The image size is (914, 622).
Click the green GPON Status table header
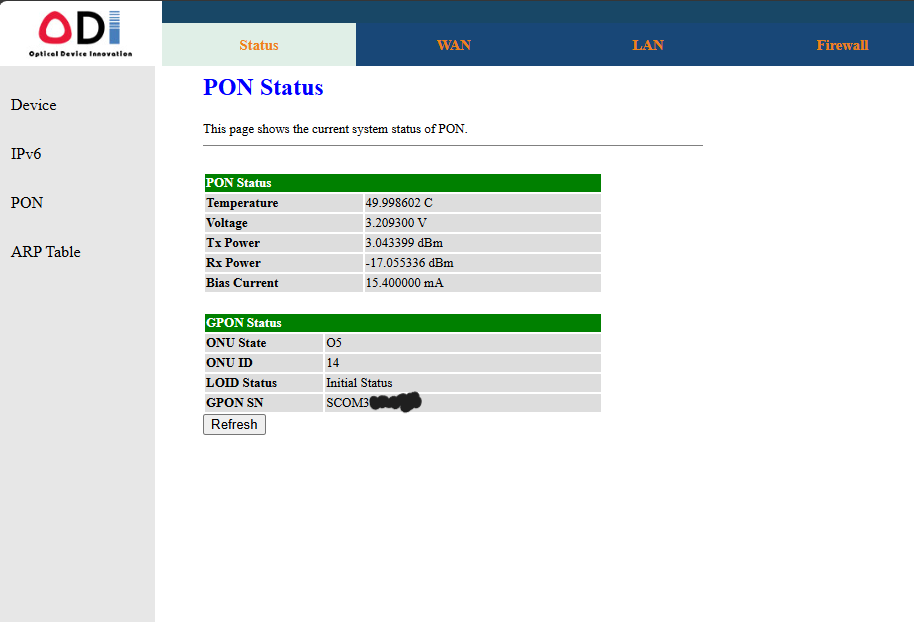(402, 323)
